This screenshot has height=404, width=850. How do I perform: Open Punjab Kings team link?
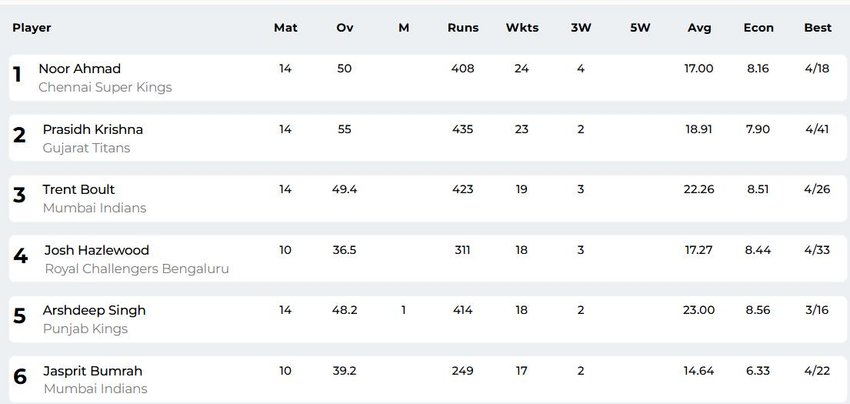pyautogui.click(x=85, y=329)
